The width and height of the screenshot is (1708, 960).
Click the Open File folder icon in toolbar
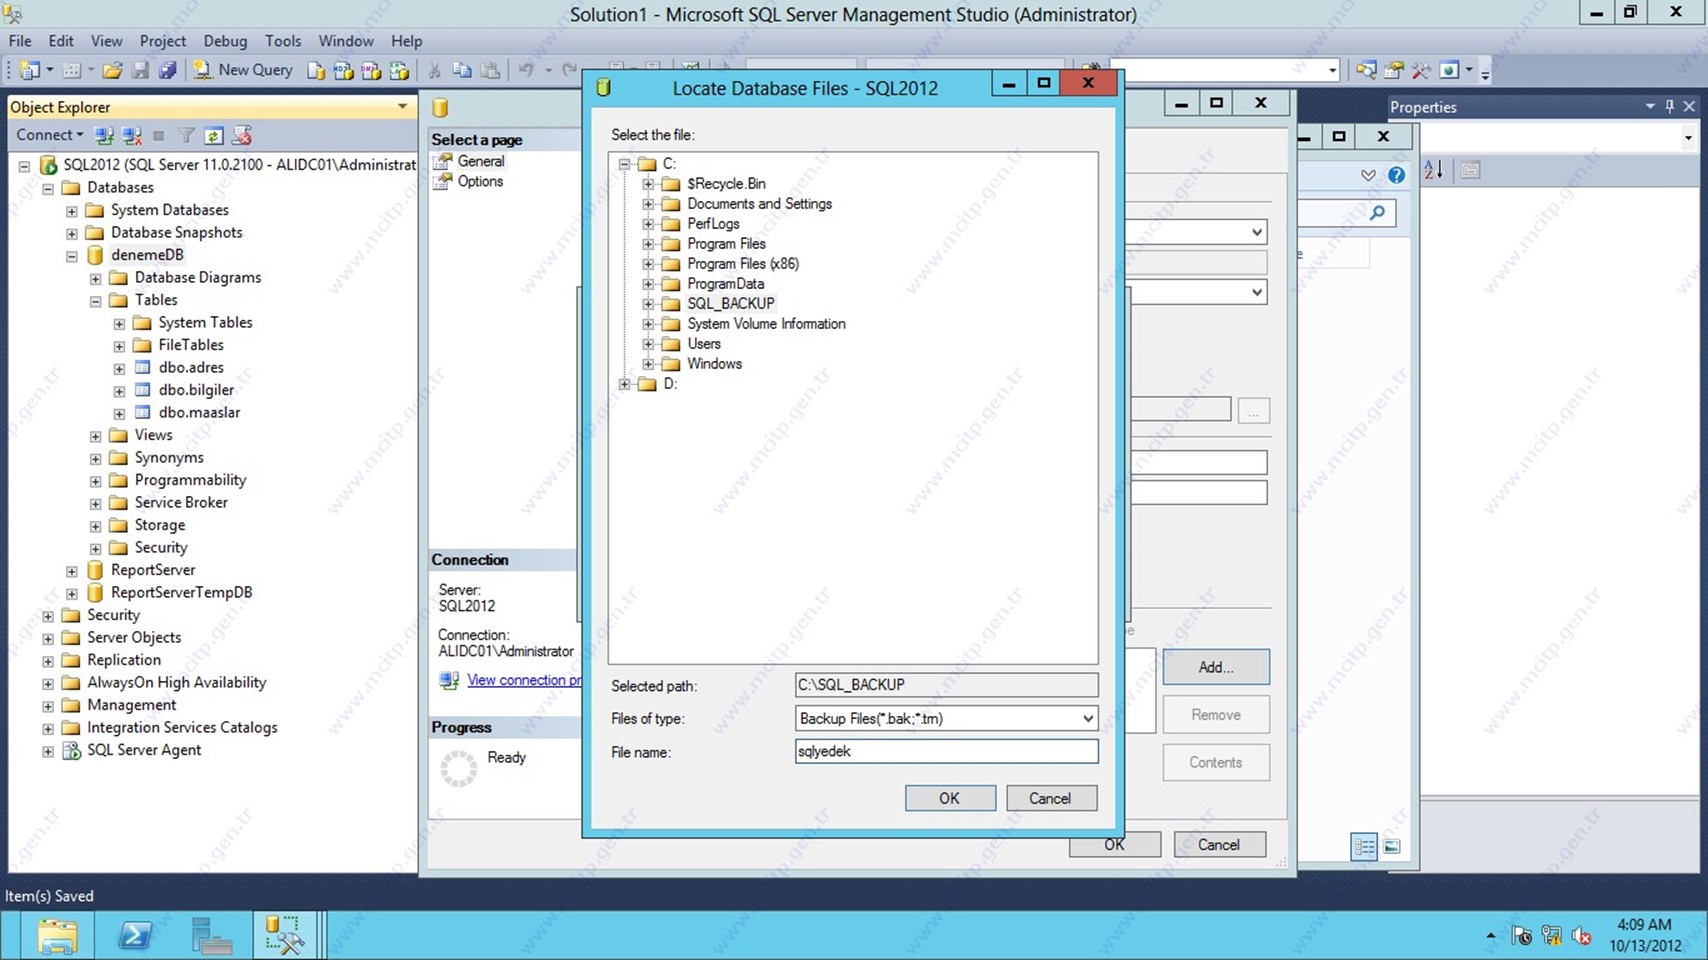[x=112, y=70]
